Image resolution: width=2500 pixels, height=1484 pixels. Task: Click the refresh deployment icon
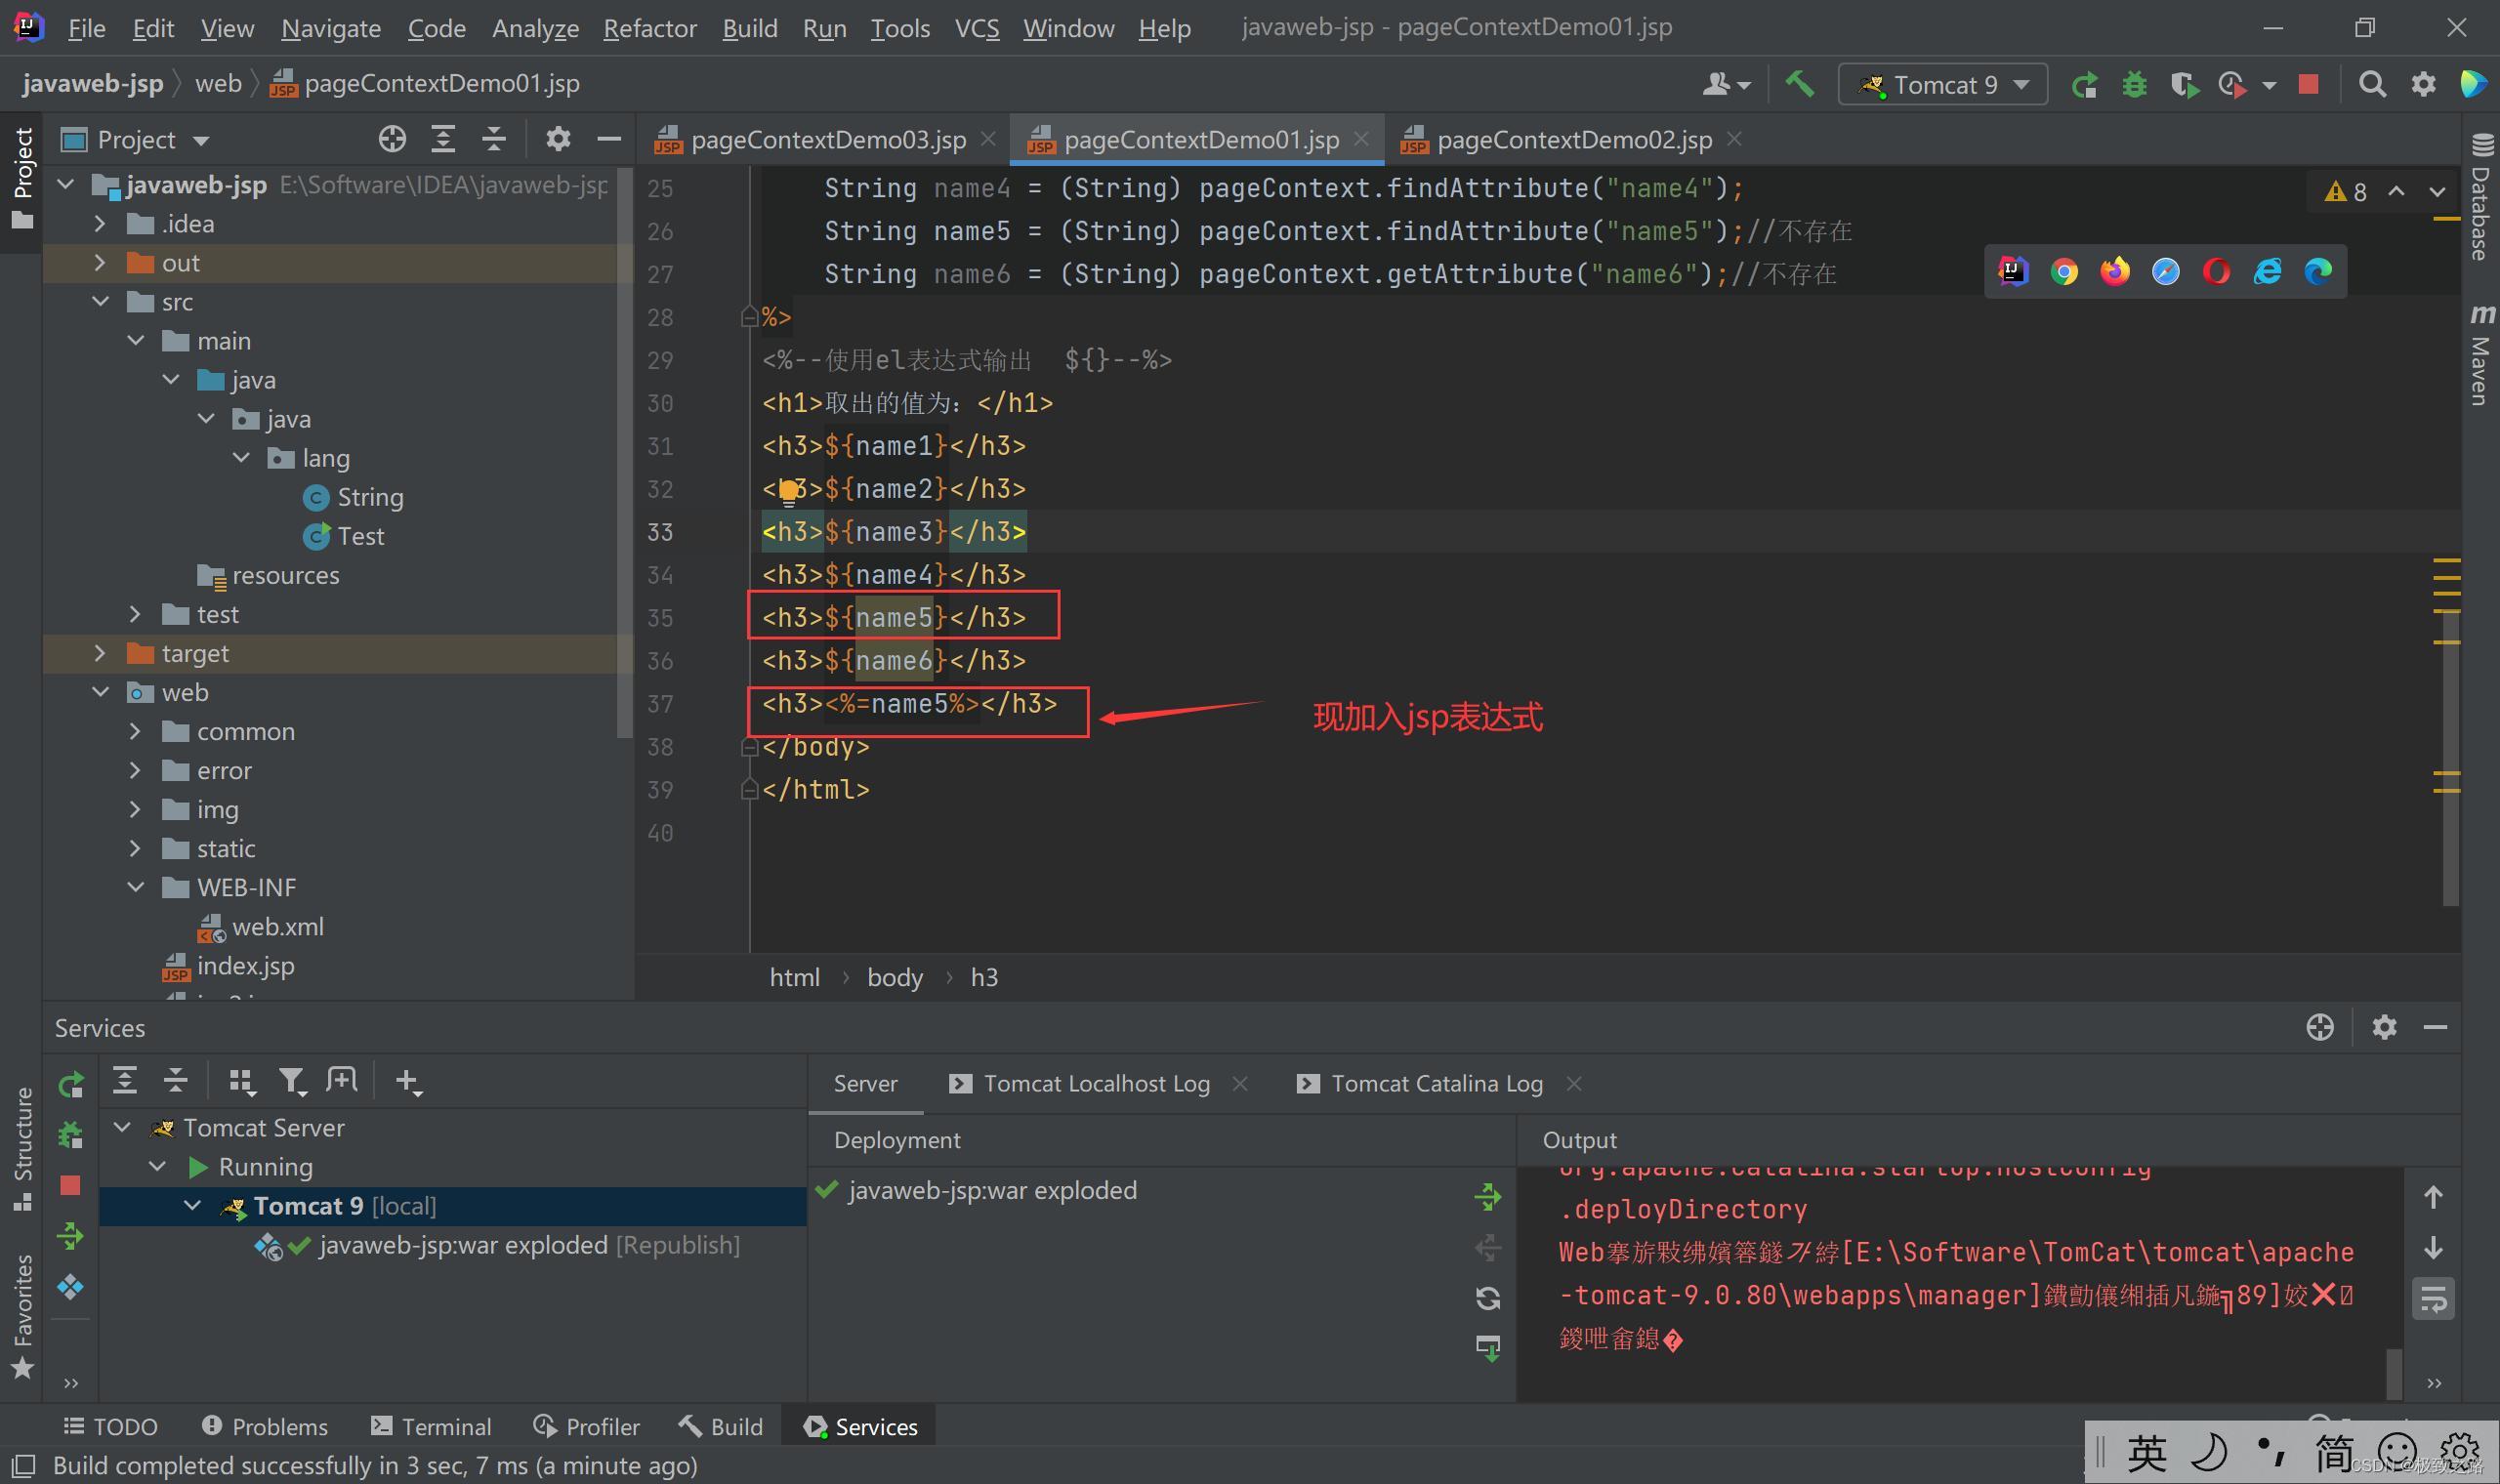(x=1488, y=1298)
